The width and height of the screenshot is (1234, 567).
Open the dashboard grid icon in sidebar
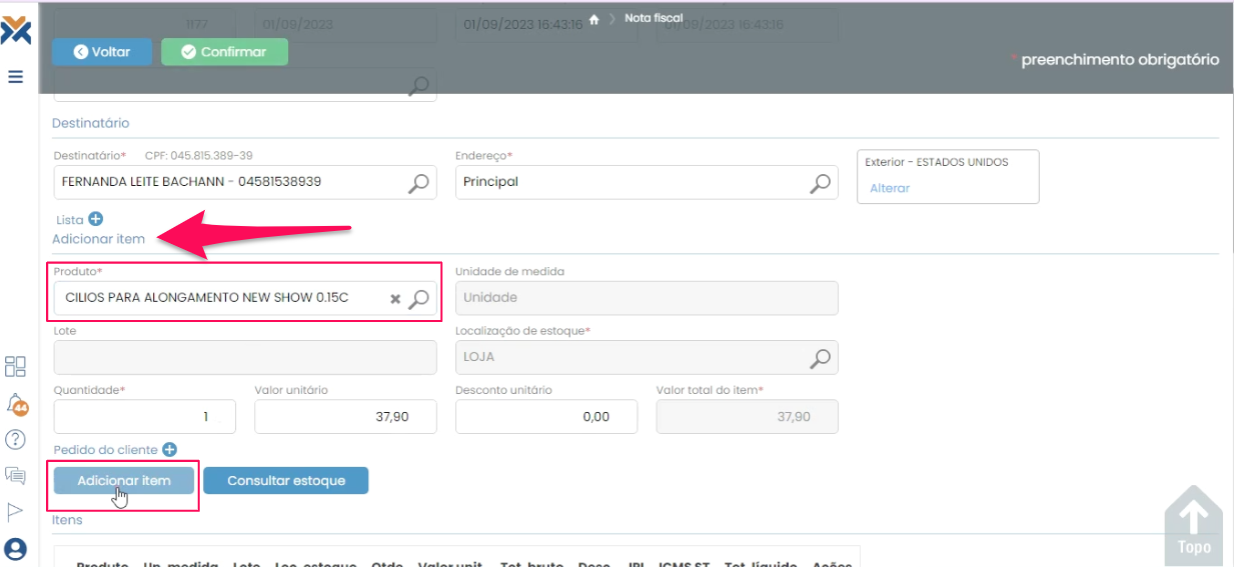click(15, 366)
